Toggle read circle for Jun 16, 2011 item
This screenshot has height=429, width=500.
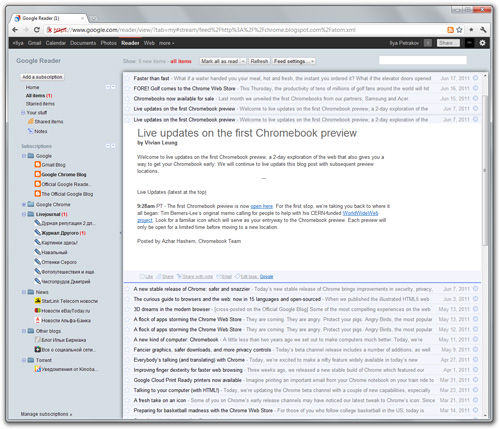(476, 88)
